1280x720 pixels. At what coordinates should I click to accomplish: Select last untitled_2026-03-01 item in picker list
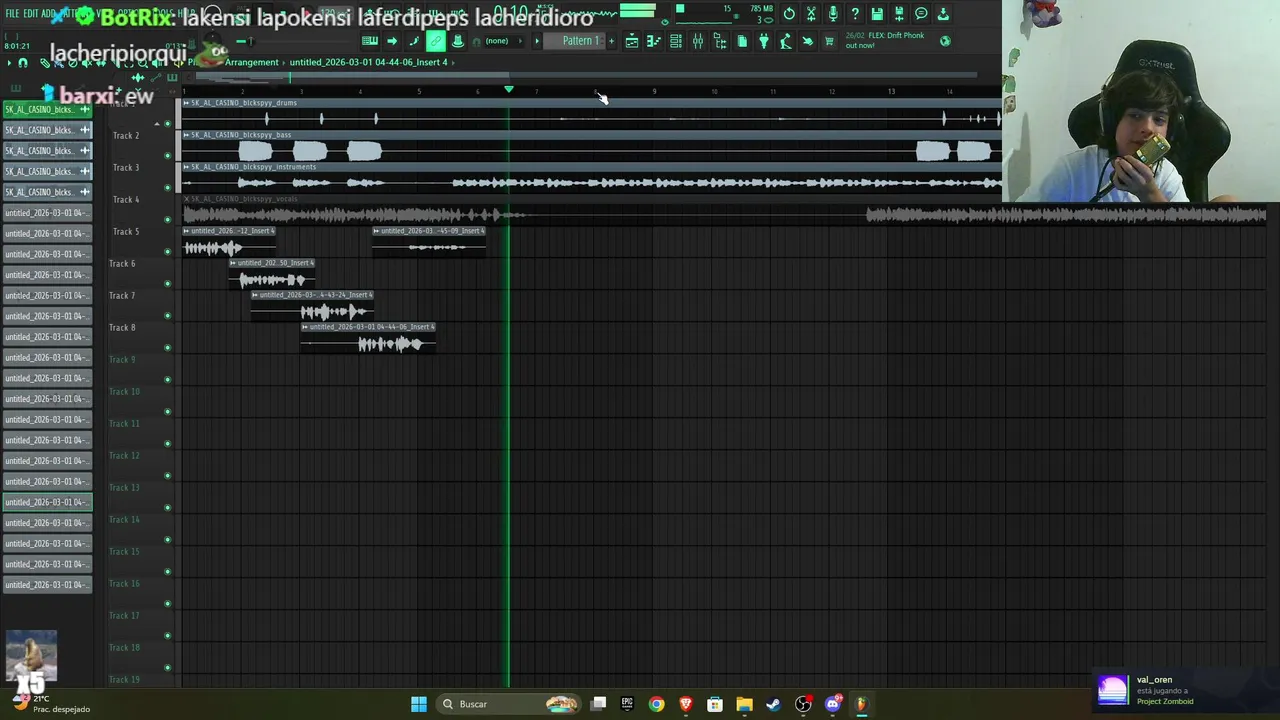(47, 585)
